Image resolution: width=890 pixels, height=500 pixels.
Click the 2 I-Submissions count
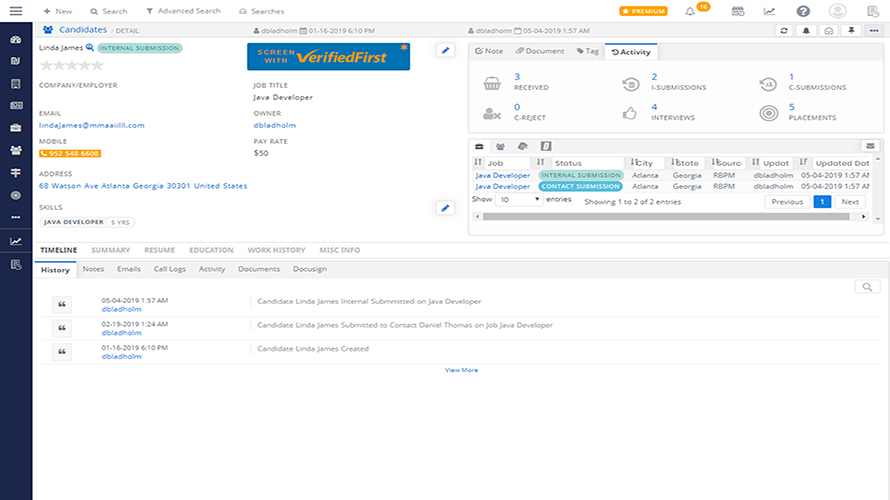click(654, 77)
